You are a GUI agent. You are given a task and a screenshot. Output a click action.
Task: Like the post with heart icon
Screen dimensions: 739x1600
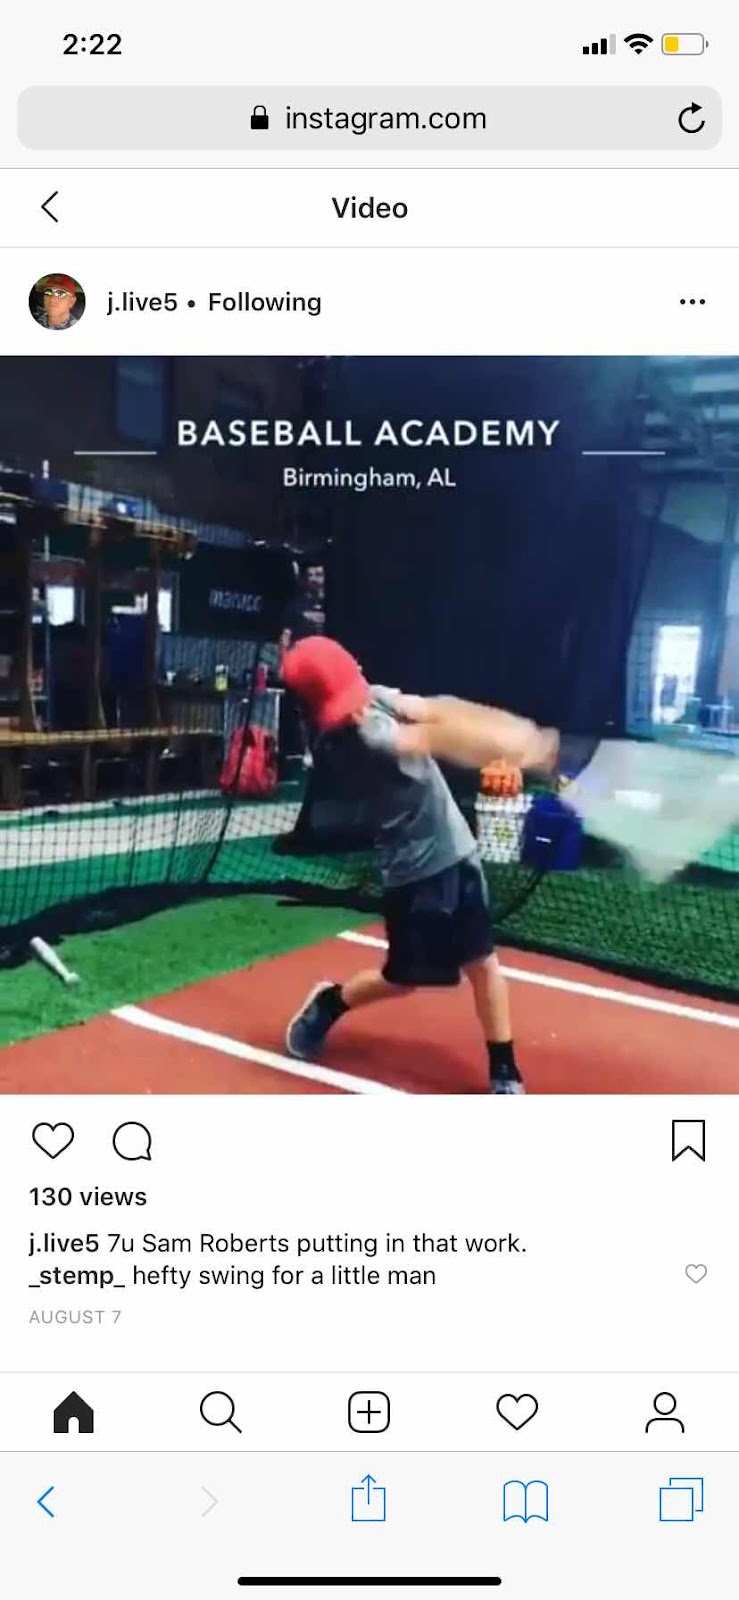(53, 1140)
